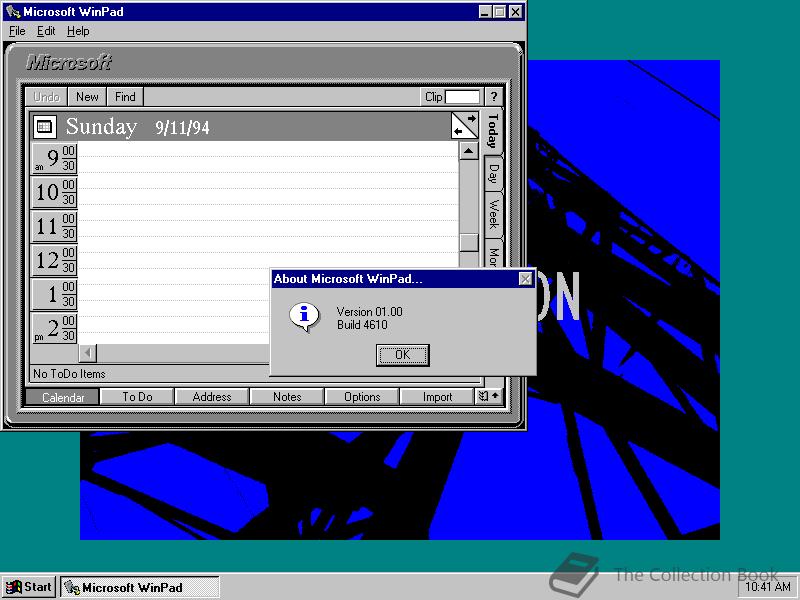800x600 pixels.
Task: Open the Help menu
Action: tap(78, 31)
